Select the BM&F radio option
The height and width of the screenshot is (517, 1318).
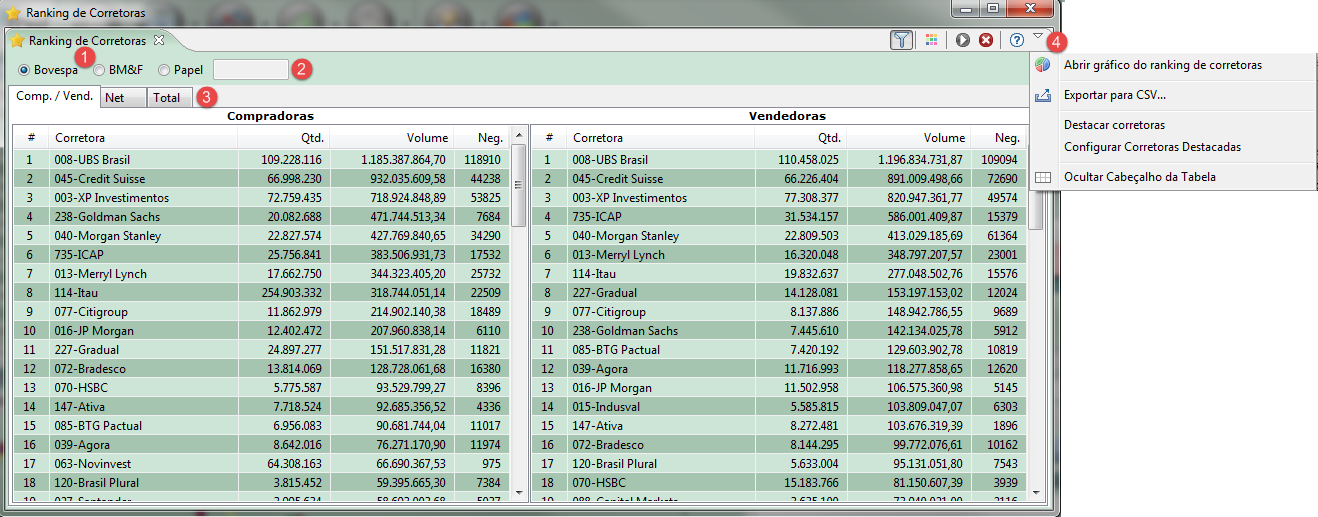pyautogui.click(x=119, y=70)
